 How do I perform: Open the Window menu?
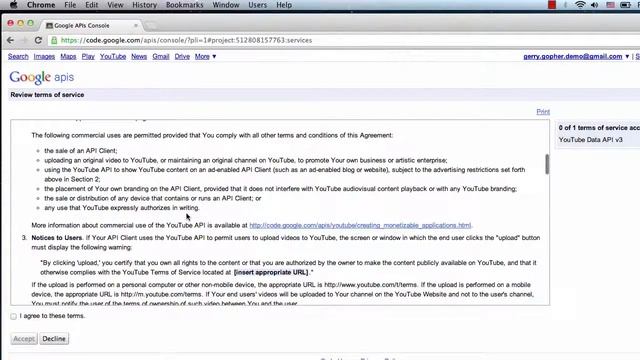coord(226,5)
